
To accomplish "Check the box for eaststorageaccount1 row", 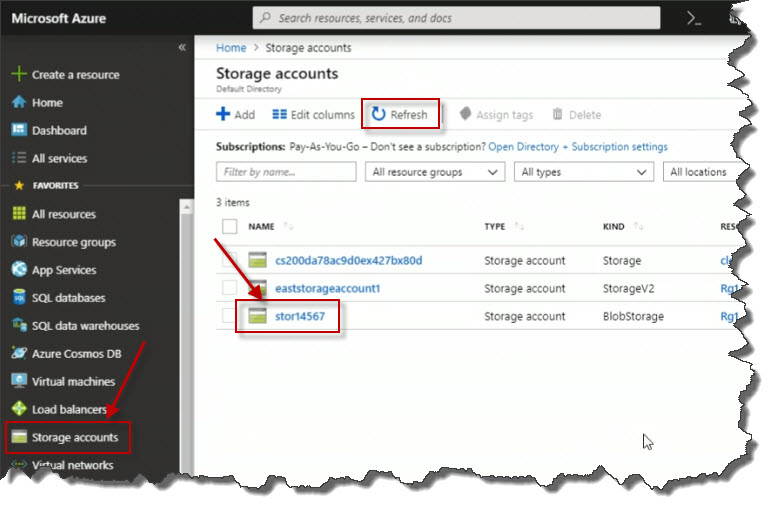I will pyautogui.click(x=229, y=288).
